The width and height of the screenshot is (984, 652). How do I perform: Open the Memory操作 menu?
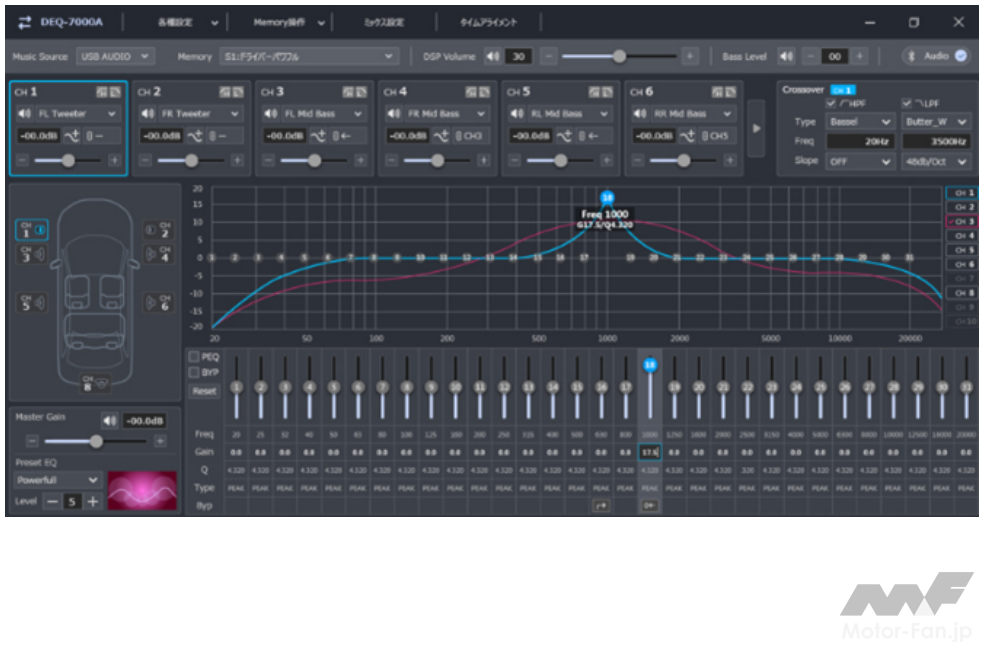point(289,22)
